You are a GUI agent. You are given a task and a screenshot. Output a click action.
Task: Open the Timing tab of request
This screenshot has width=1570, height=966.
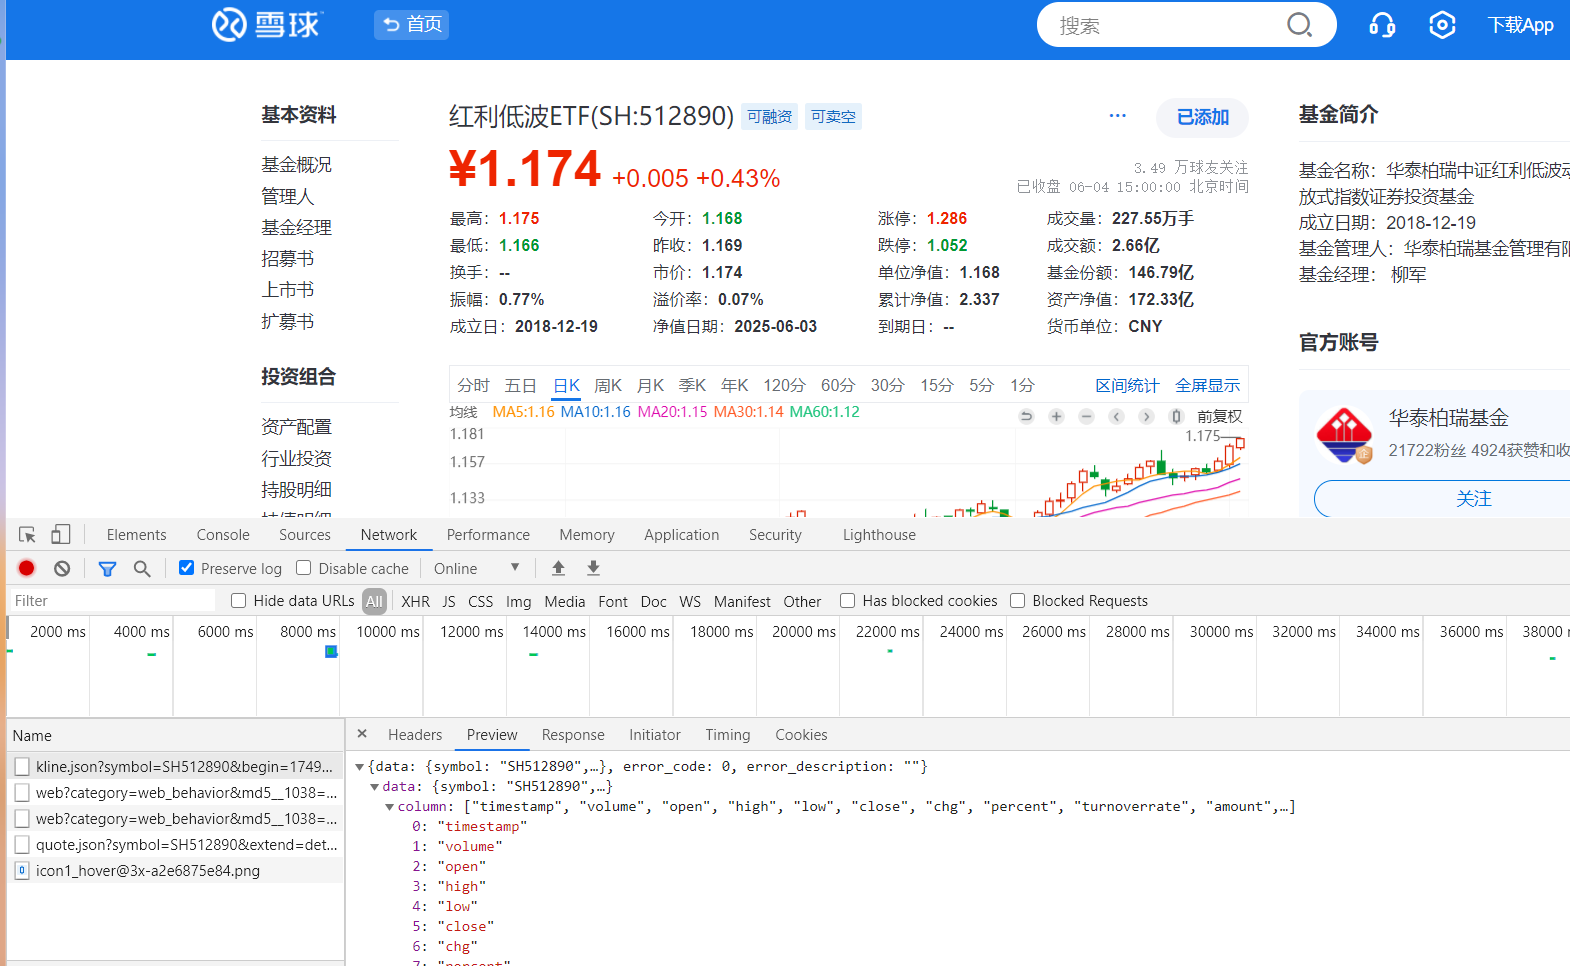pyautogui.click(x=728, y=735)
